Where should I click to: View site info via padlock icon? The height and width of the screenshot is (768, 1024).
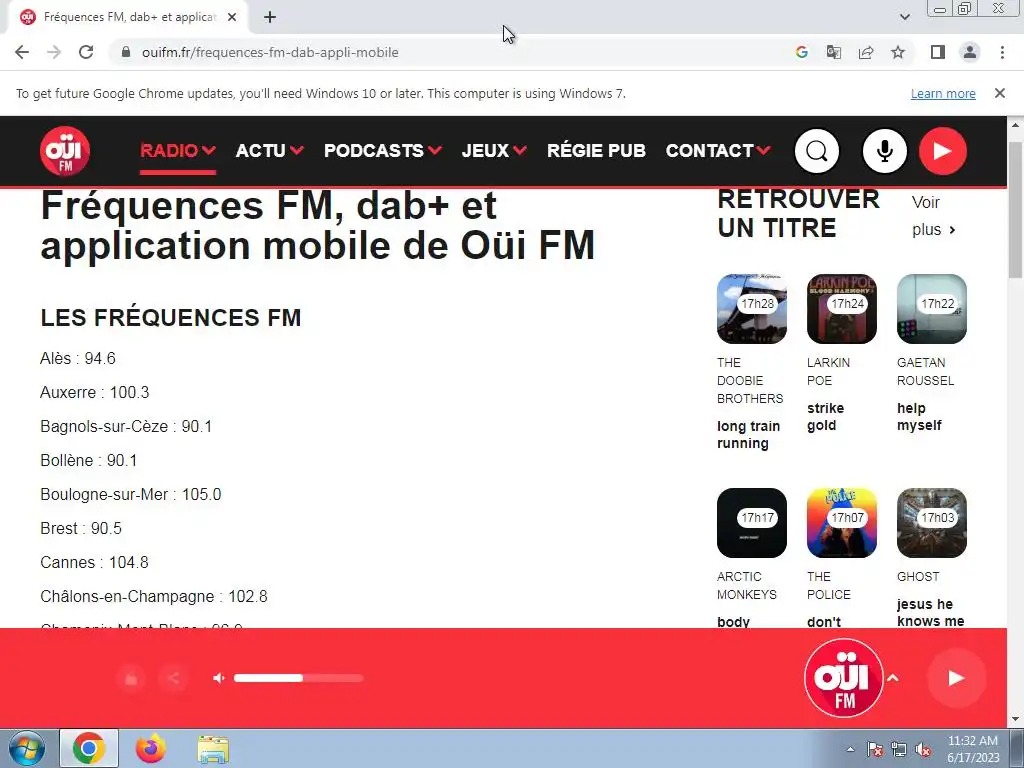127,52
